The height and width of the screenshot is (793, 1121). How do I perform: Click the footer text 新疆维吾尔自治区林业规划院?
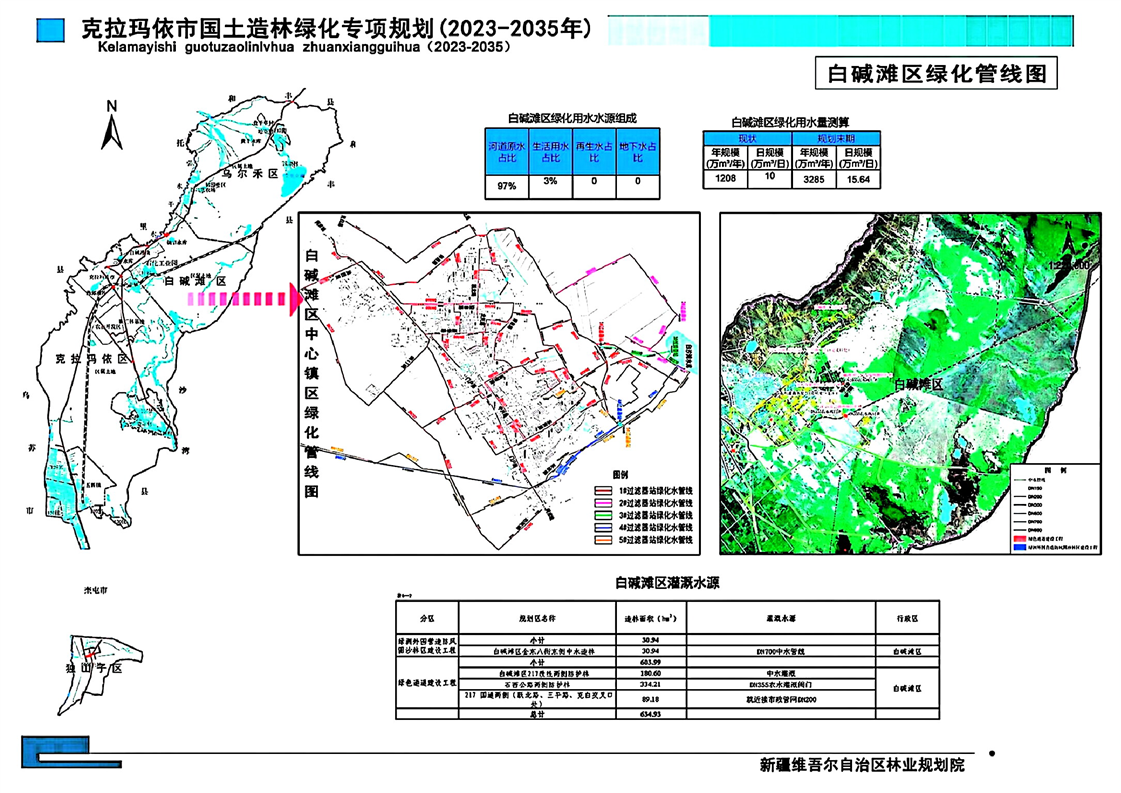pos(861,765)
